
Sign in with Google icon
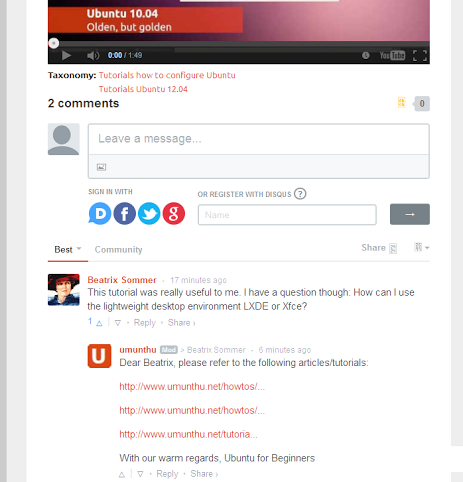(174, 213)
